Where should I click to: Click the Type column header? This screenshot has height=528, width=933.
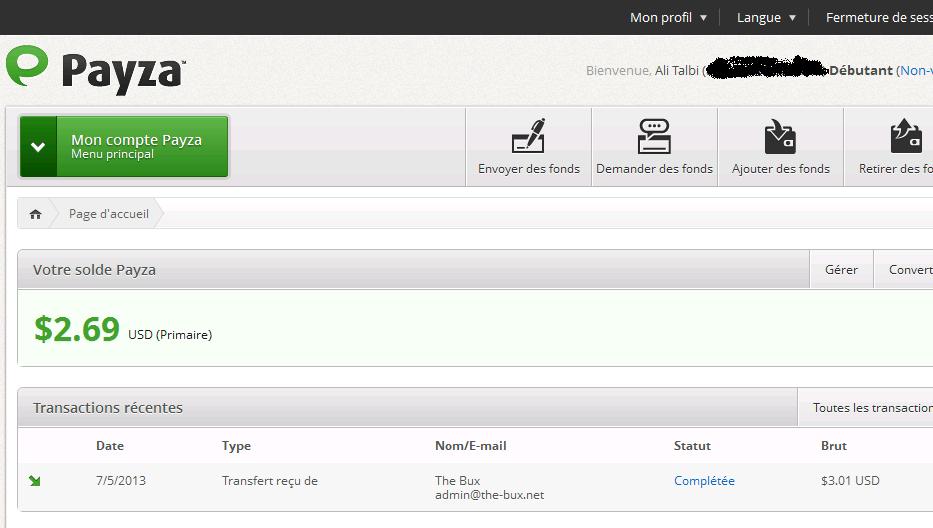(236, 446)
